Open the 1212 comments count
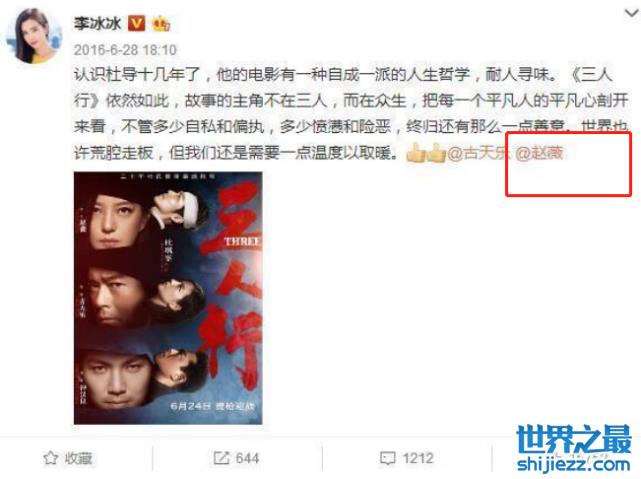The image size is (641, 479). [x=418, y=458]
